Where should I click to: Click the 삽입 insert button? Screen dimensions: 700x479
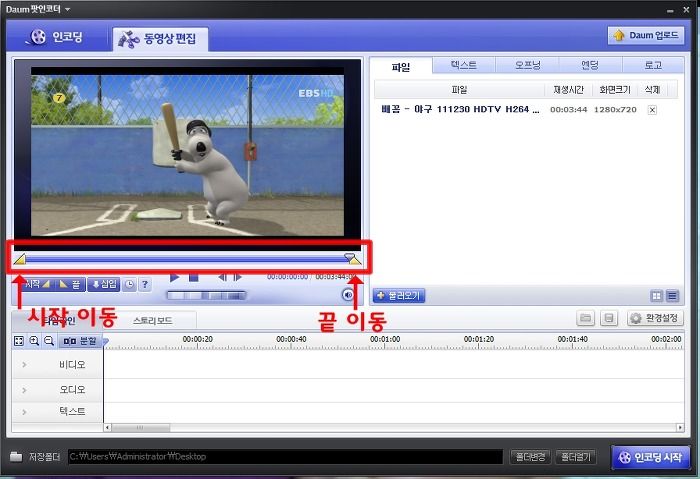coord(104,284)
